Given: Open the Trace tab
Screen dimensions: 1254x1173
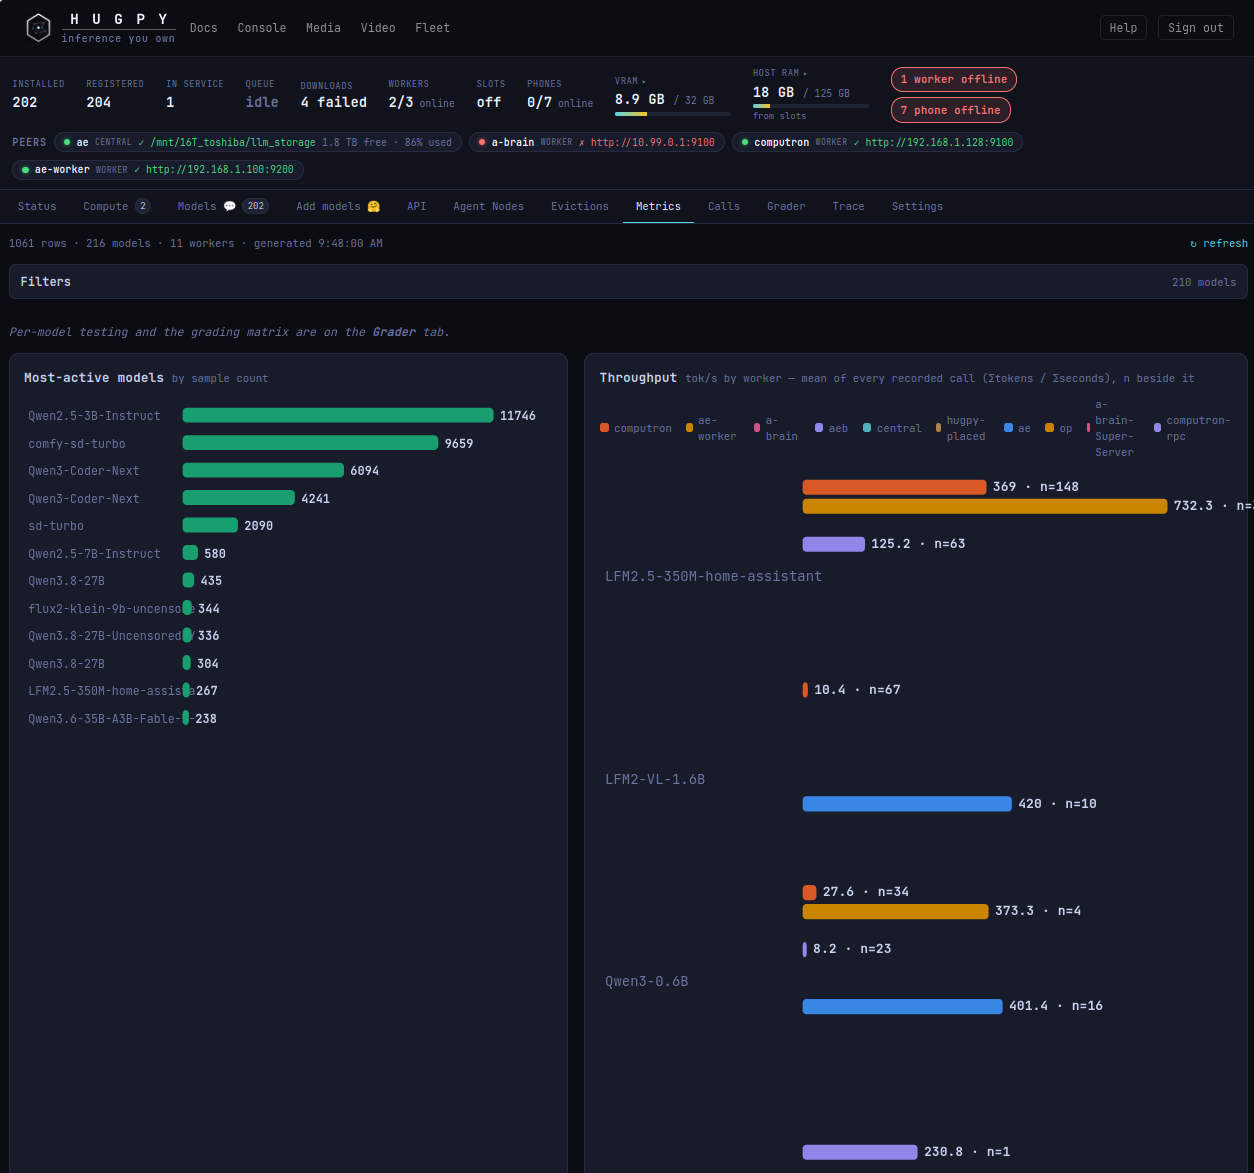Looking at the screenshot, I should point(848,206).
